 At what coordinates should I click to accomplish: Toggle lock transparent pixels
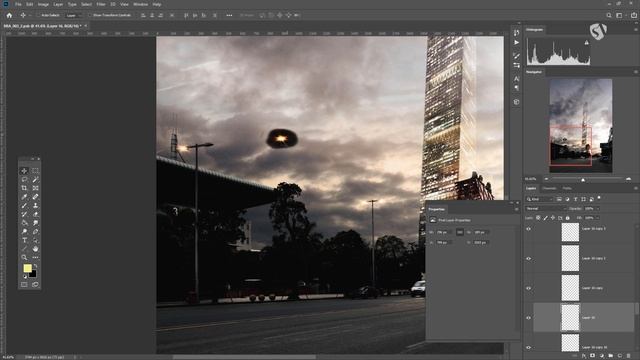[x=538, y=218]
